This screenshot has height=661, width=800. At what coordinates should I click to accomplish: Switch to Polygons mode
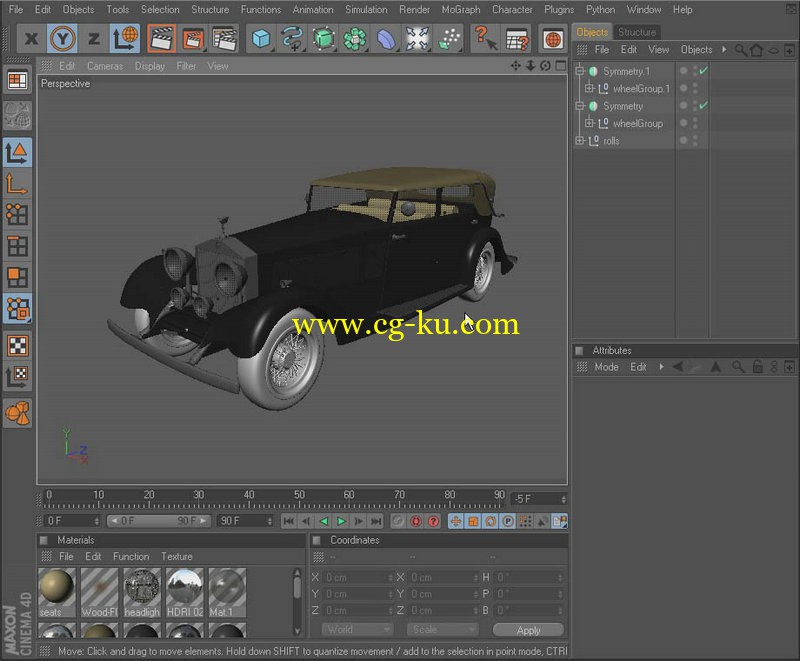[17, 277]
